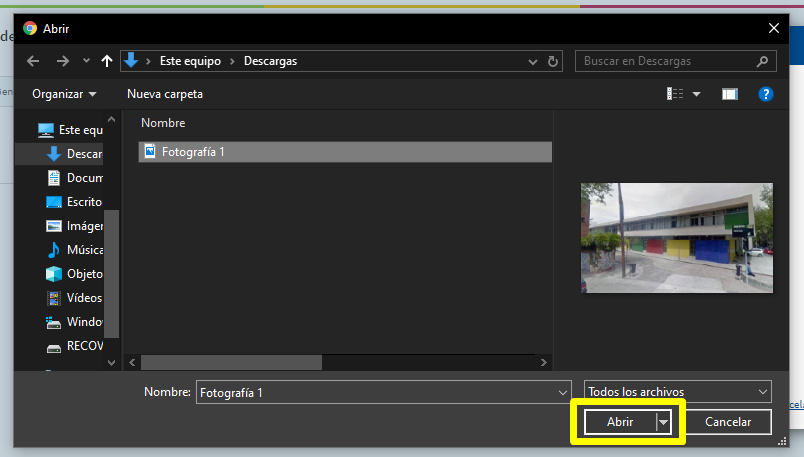804x457 pixels.
Task: Expand the Abrir button split arrow
Action: coord(662,422)
